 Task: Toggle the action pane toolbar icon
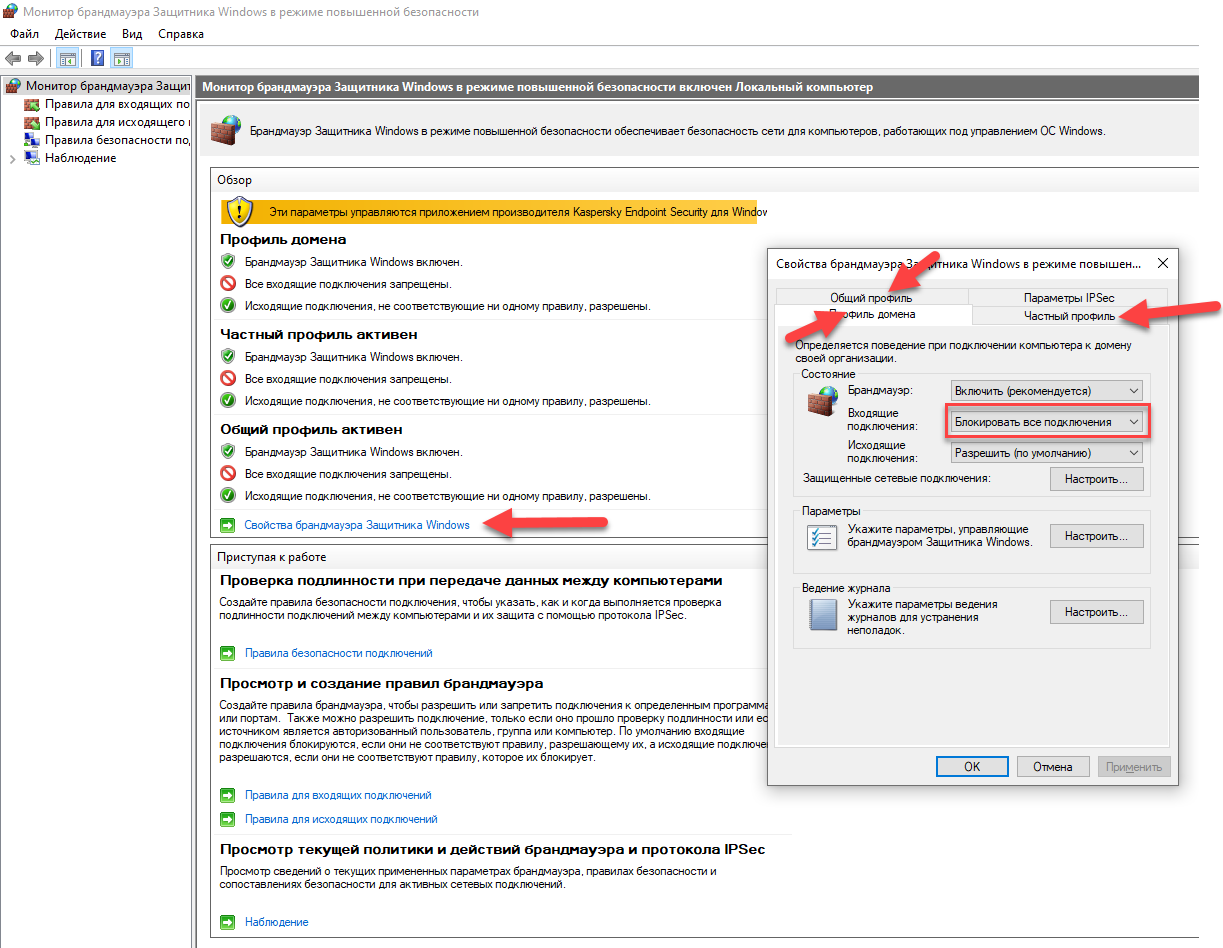(122, 58)
